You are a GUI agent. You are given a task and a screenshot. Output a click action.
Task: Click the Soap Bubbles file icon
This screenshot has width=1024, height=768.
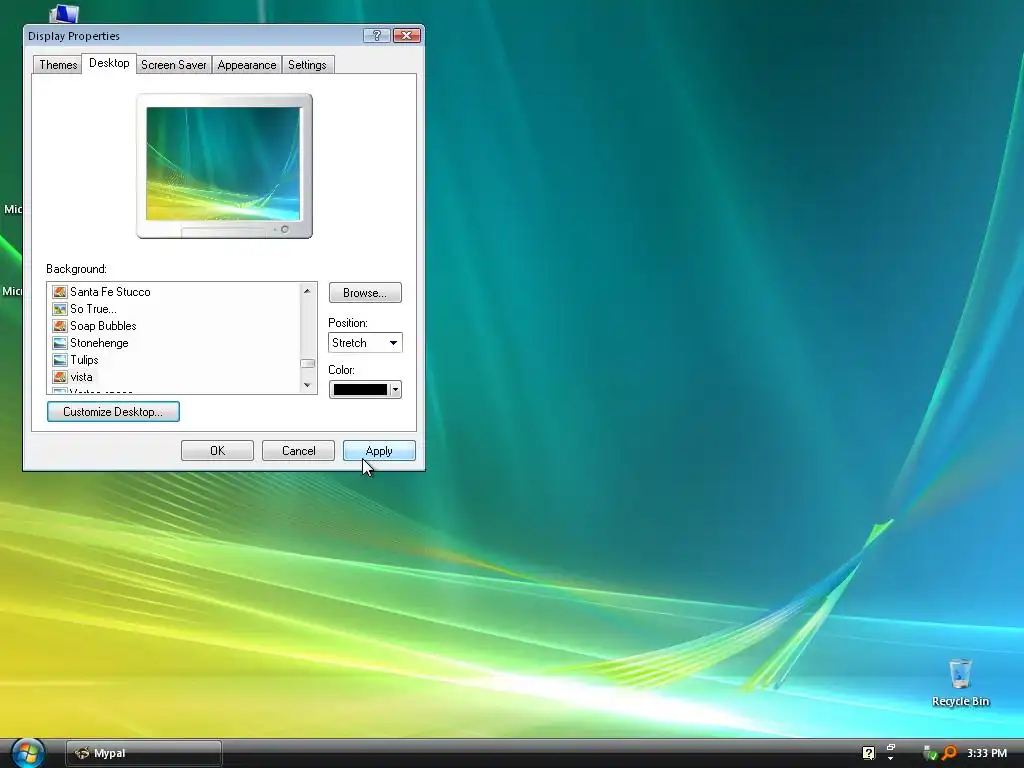click(x=59, y=326)
